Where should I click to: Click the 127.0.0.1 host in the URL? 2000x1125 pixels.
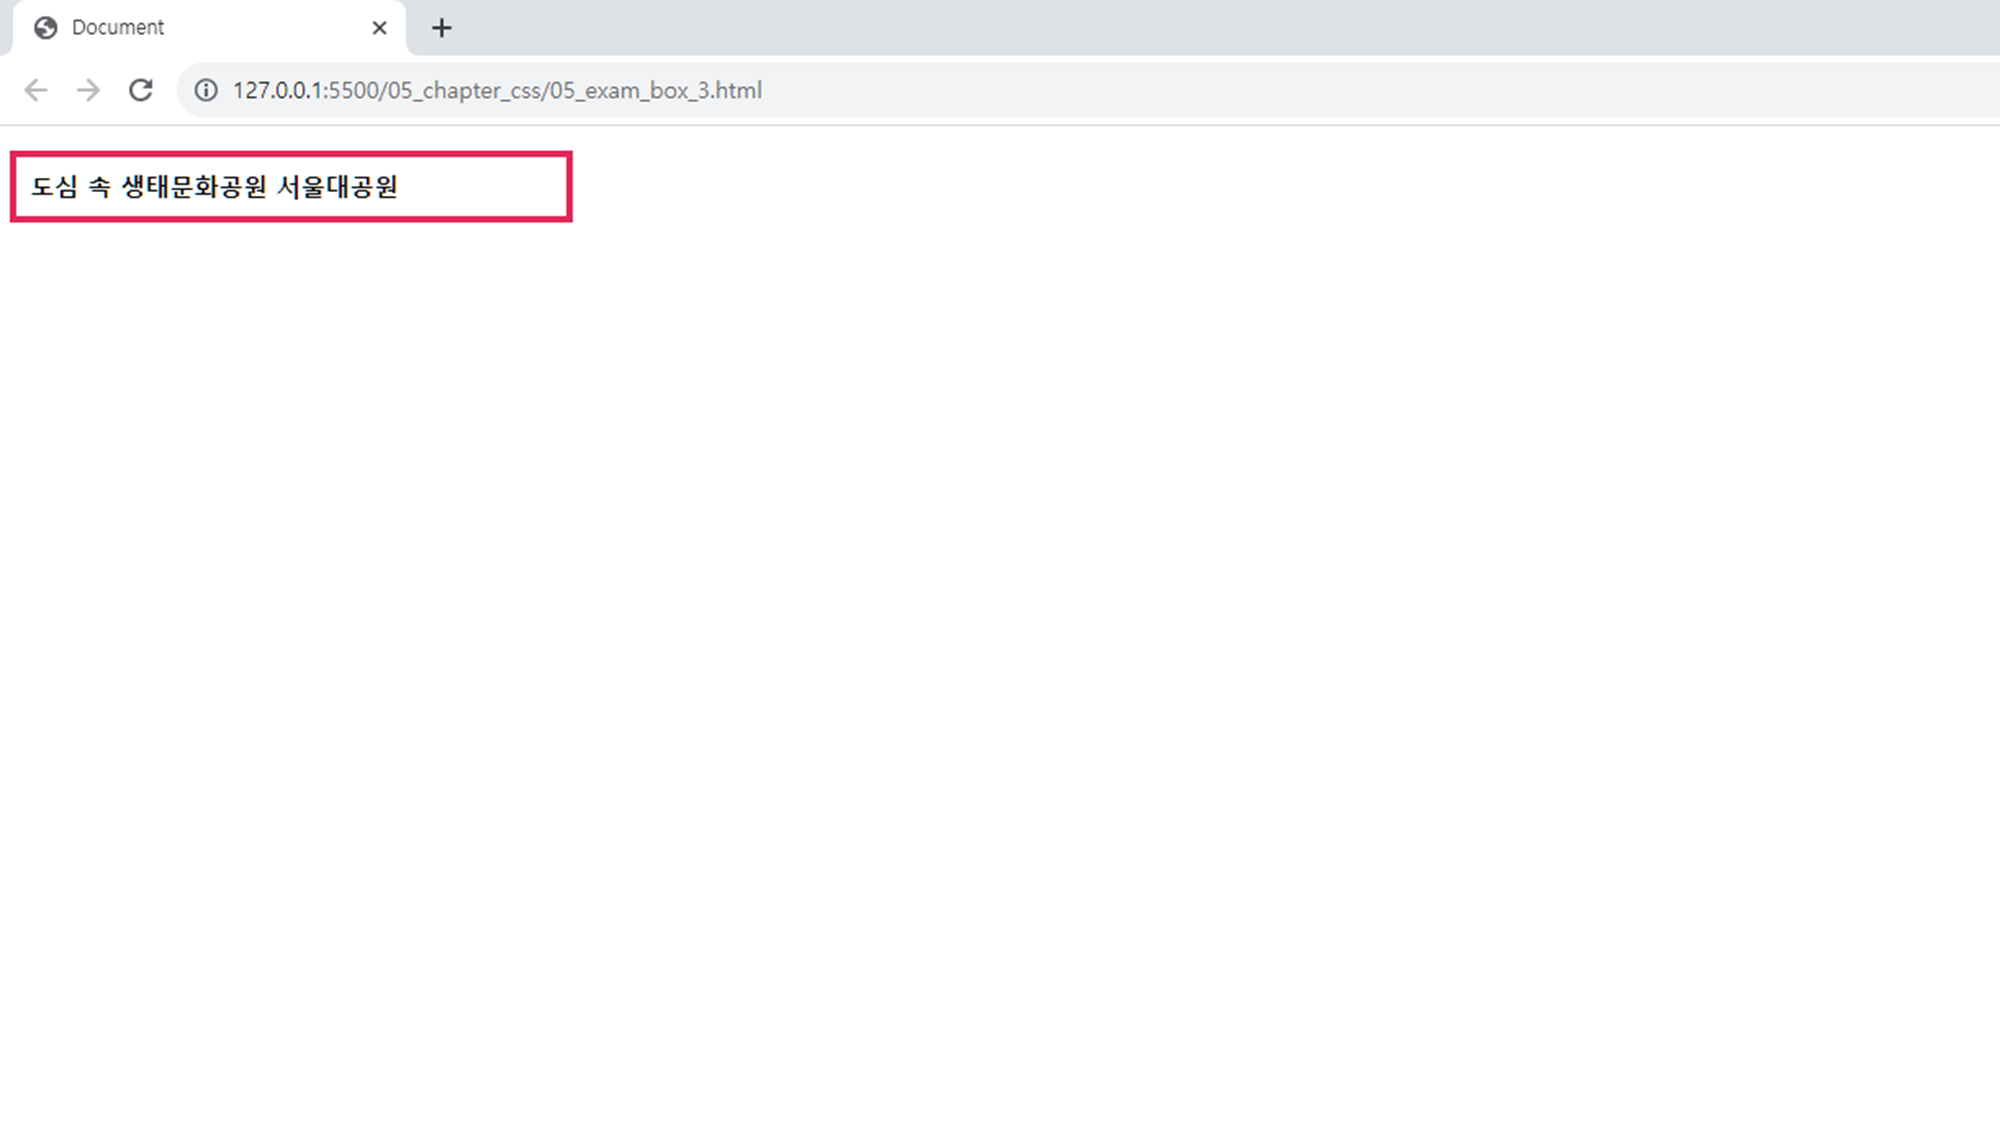(x=278, y=90)
